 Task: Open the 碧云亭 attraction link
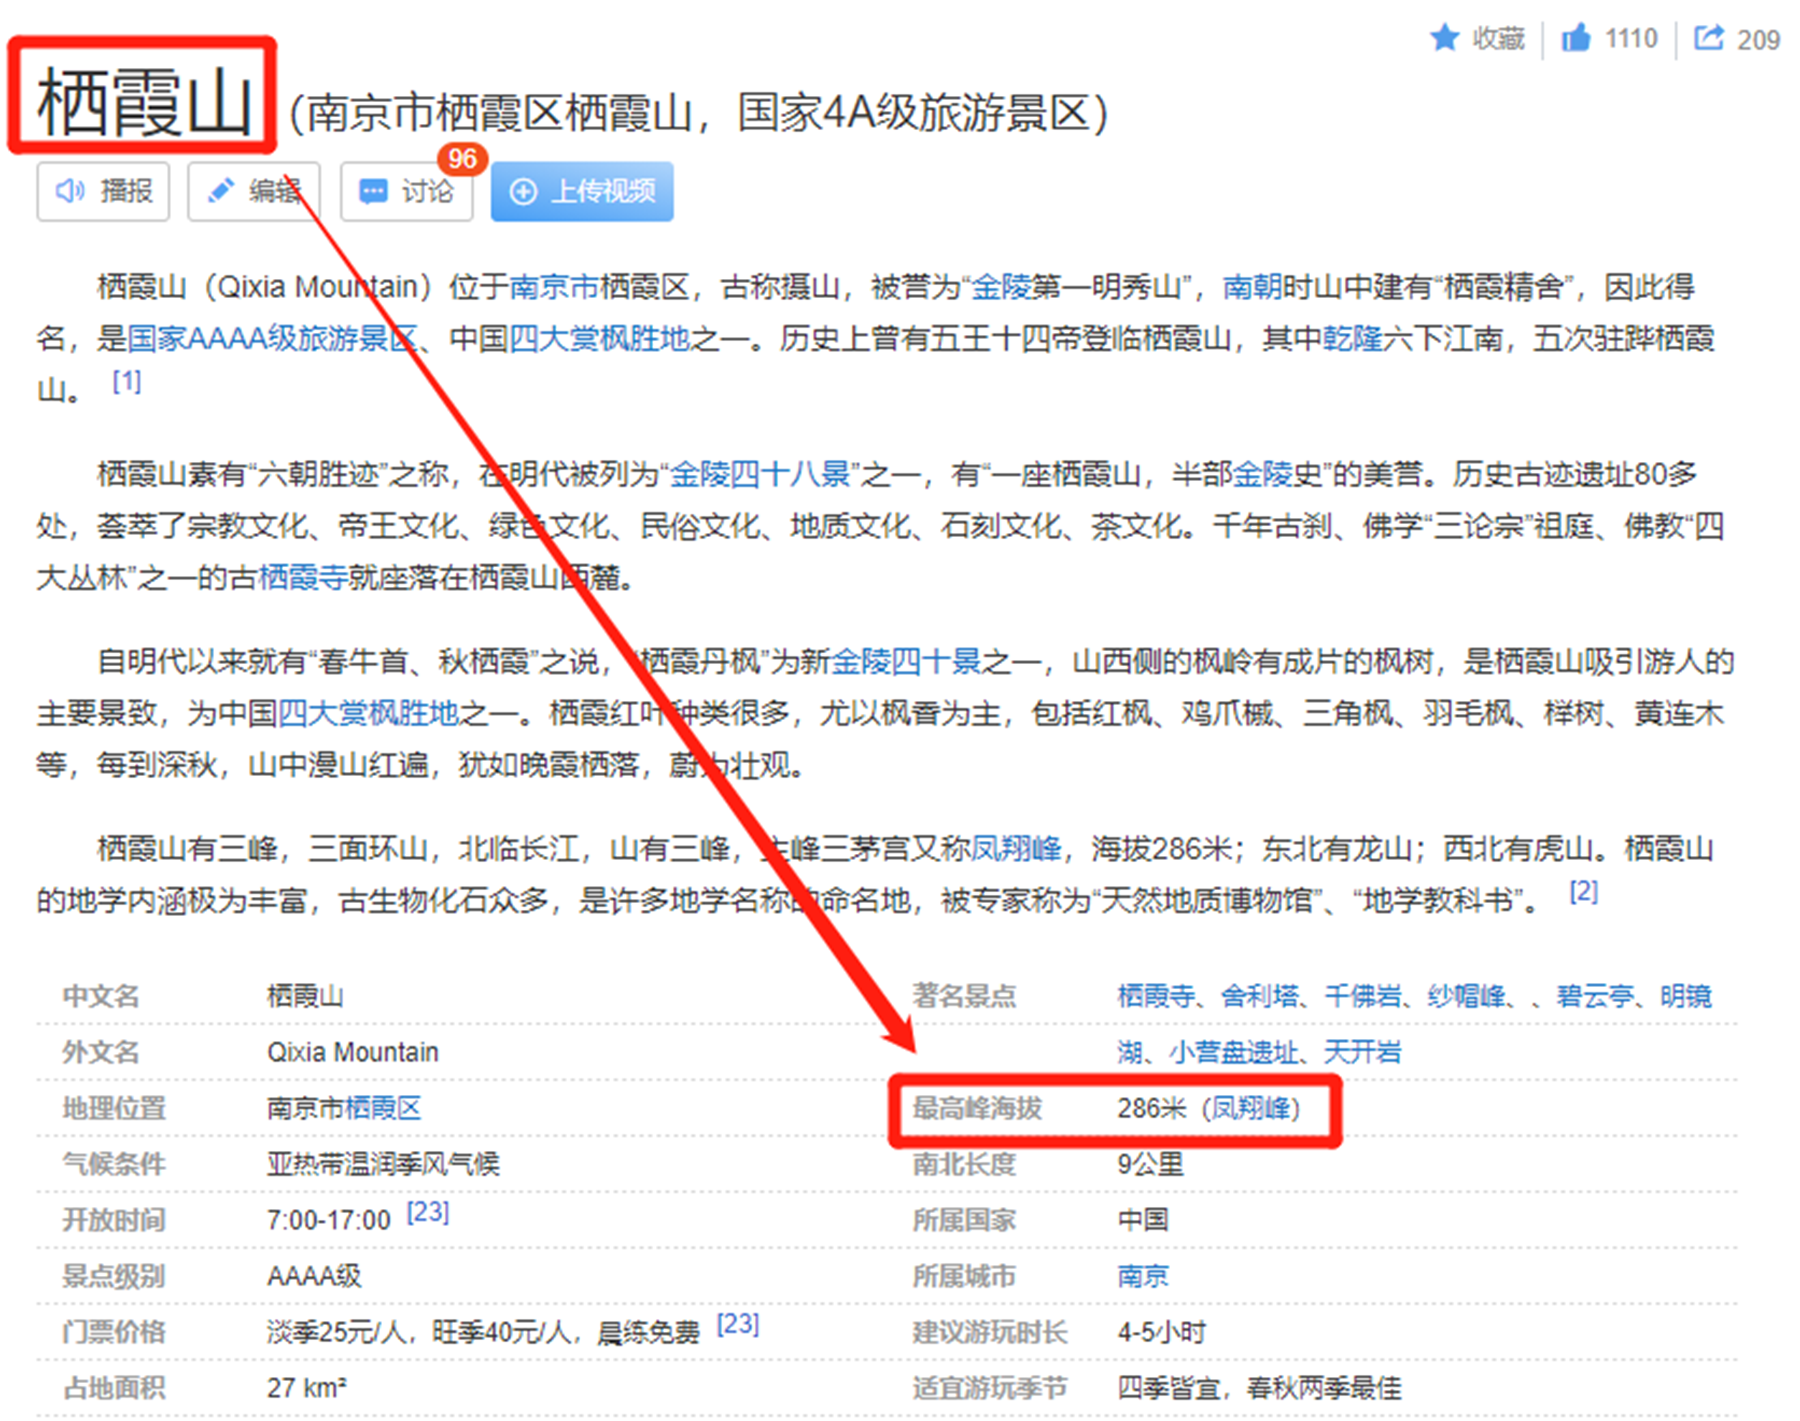(x=1596, y=996)
